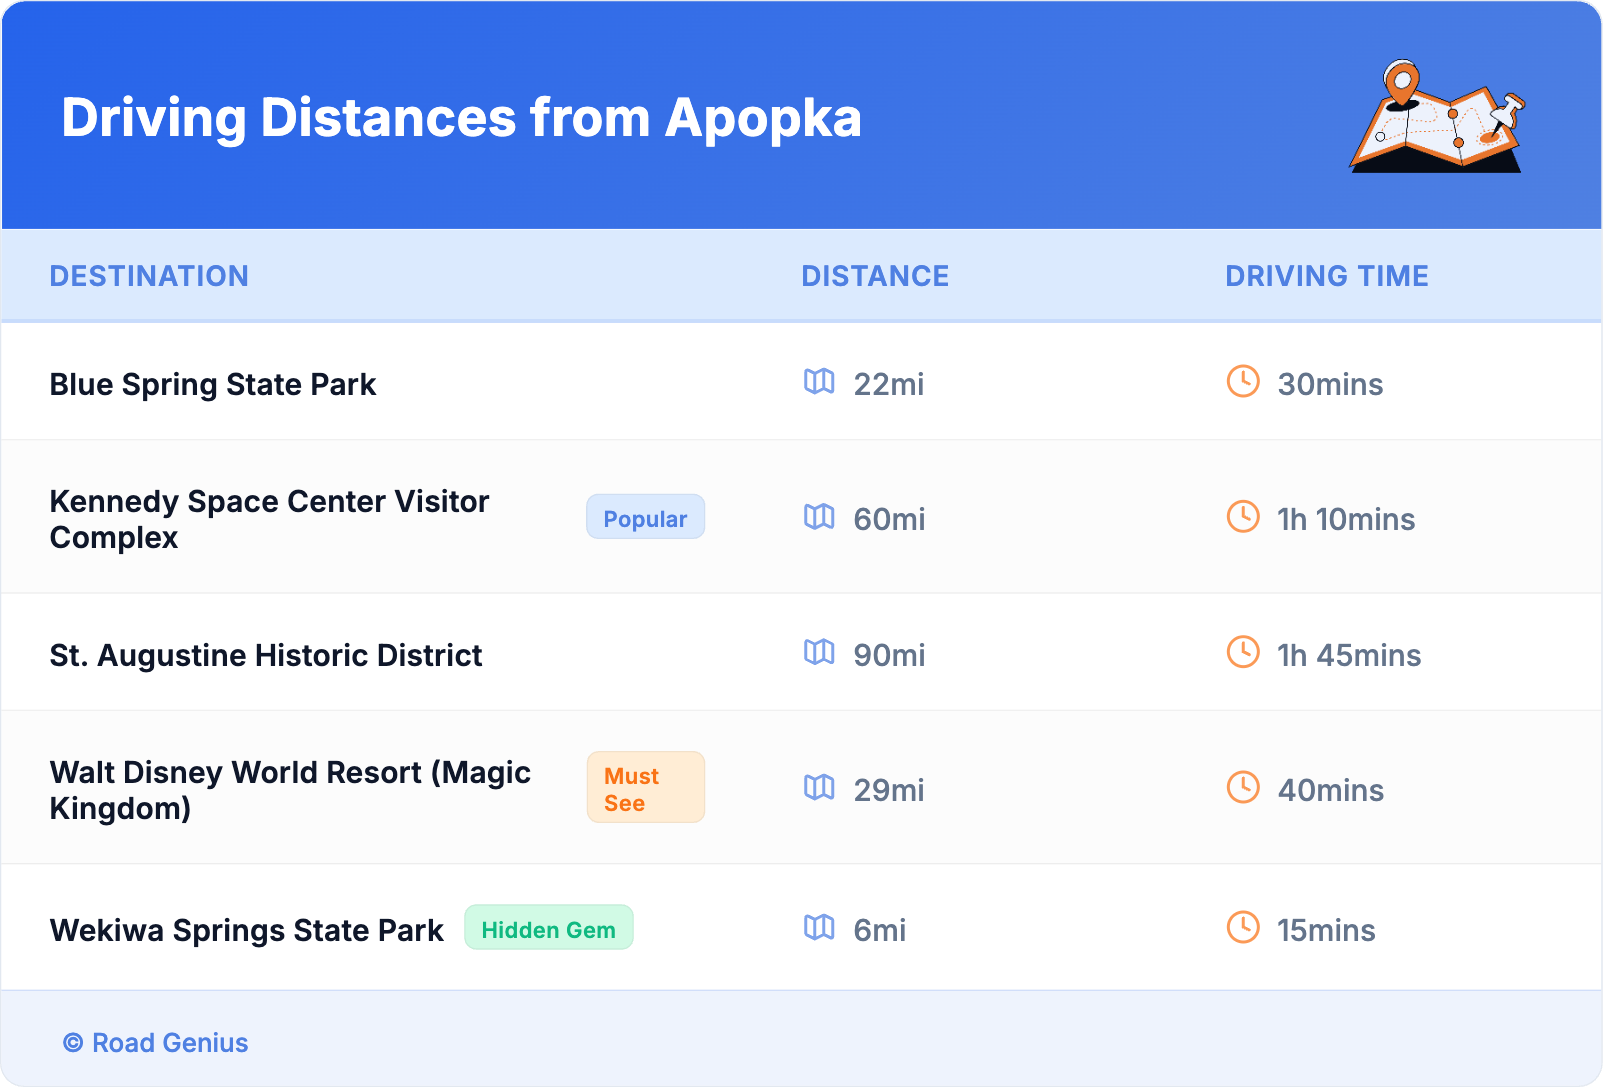Screen dimensions: 1604x1088
Task: Click the Distance column header
Action: pos(875,276)
